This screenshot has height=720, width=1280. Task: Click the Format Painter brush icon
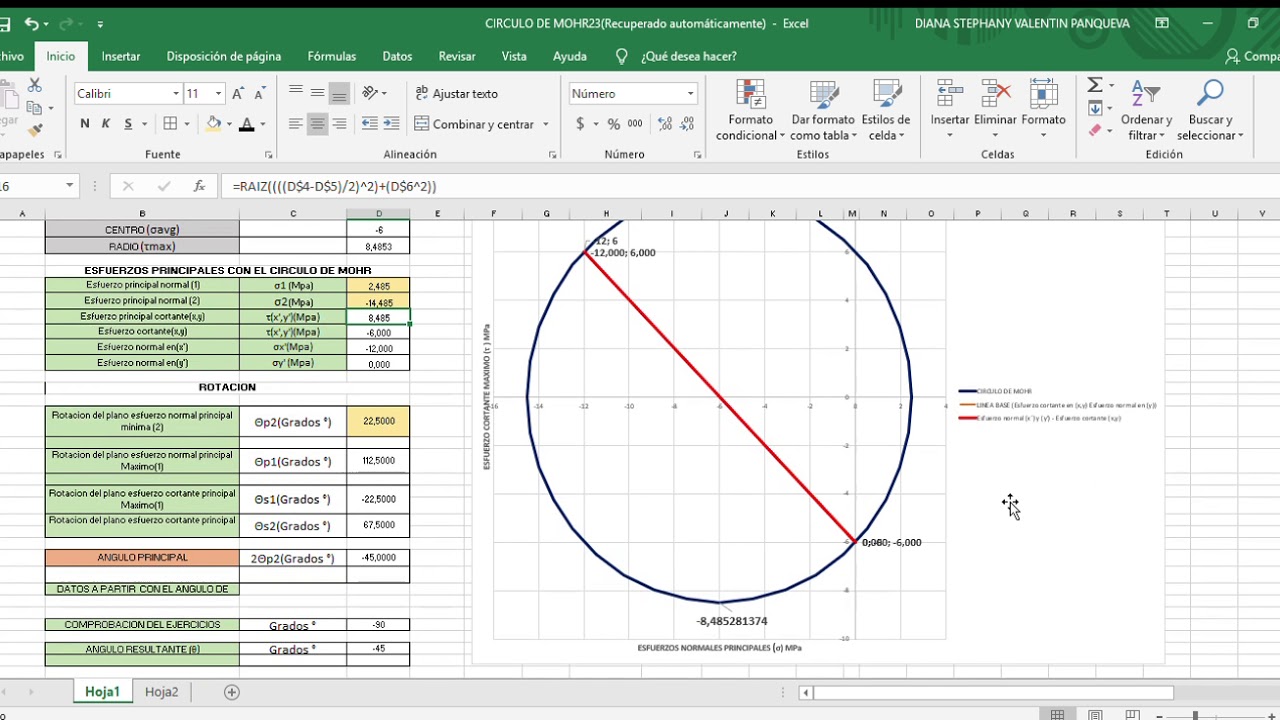click(35, 130)
